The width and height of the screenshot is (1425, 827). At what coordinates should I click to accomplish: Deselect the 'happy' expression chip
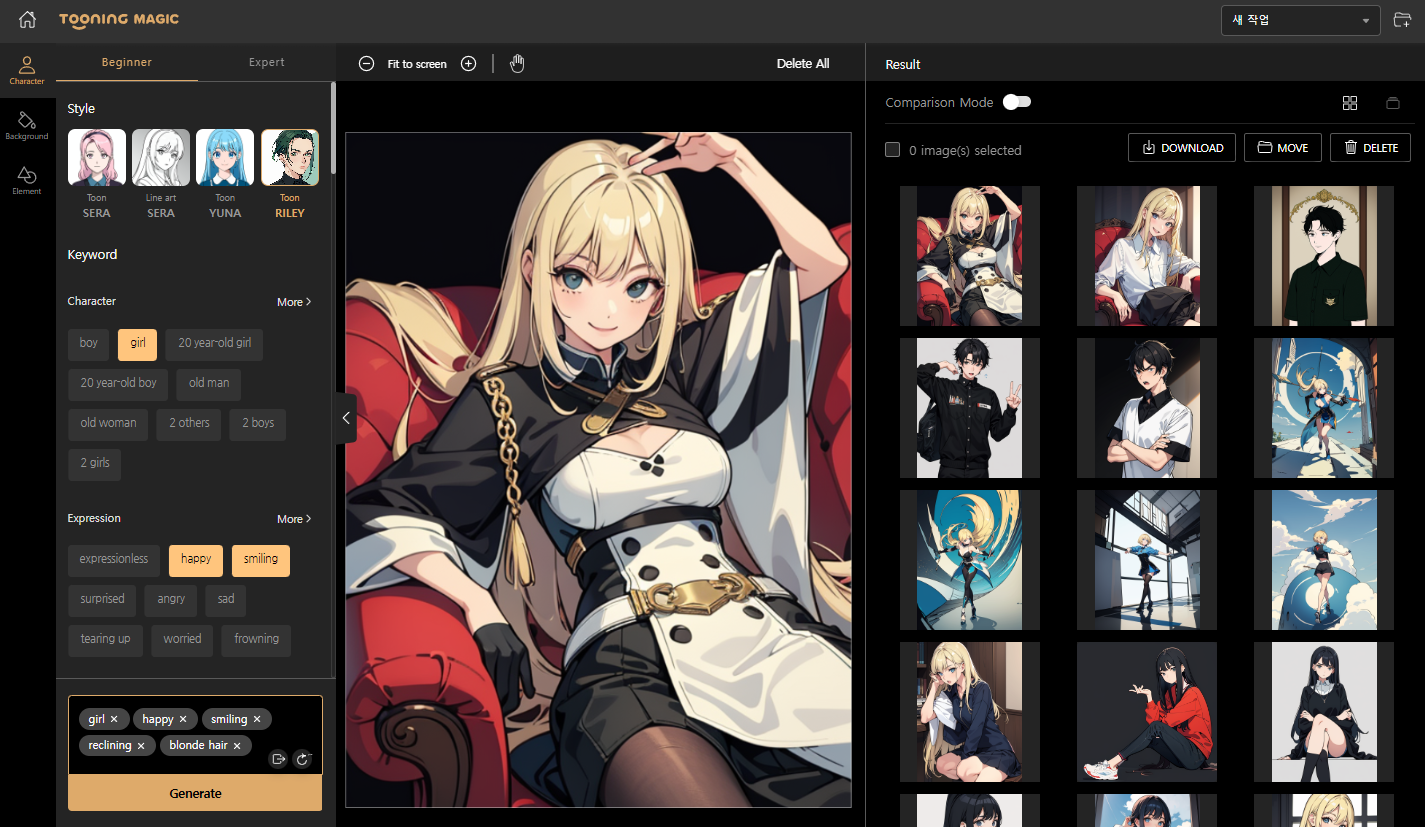point(196,559)
